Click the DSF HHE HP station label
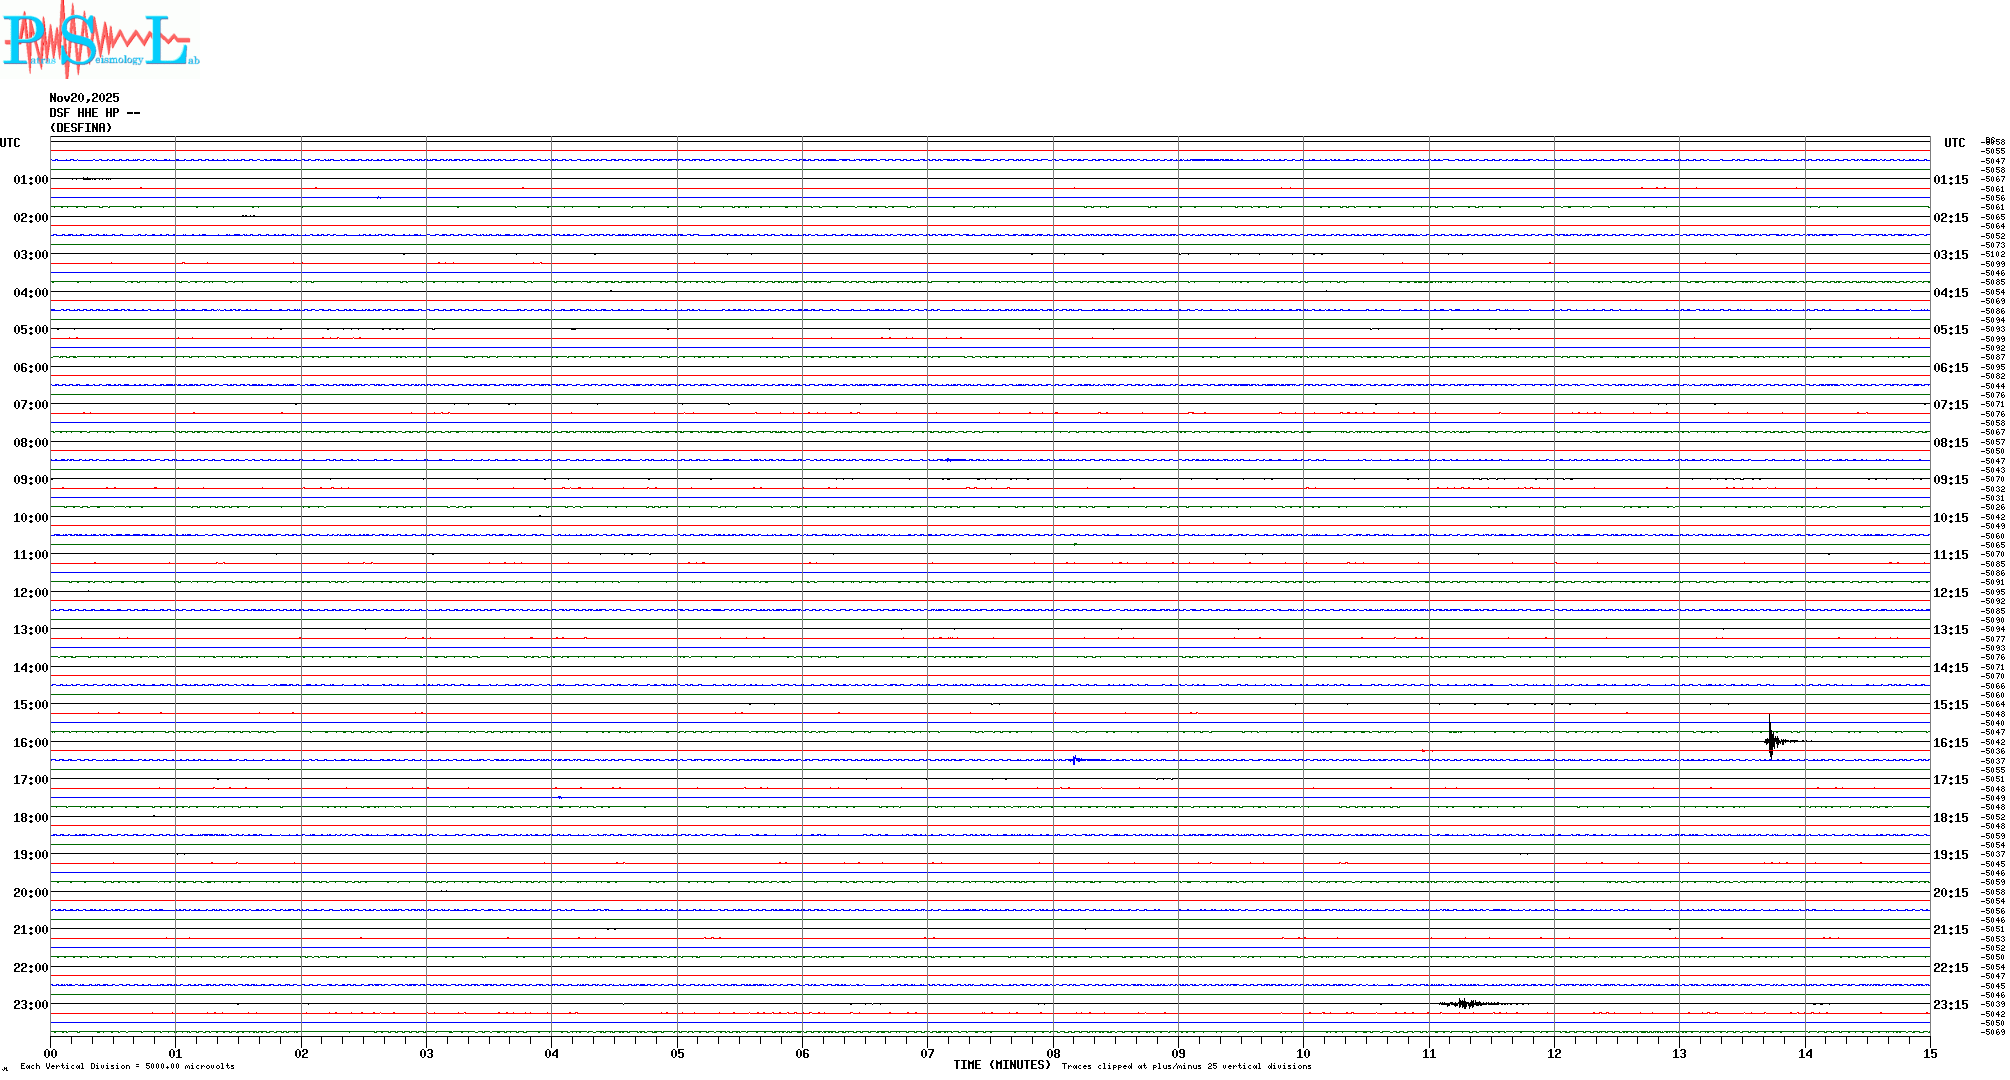The width and height of the screenshot is (2010, 1080). click(94, 113)
